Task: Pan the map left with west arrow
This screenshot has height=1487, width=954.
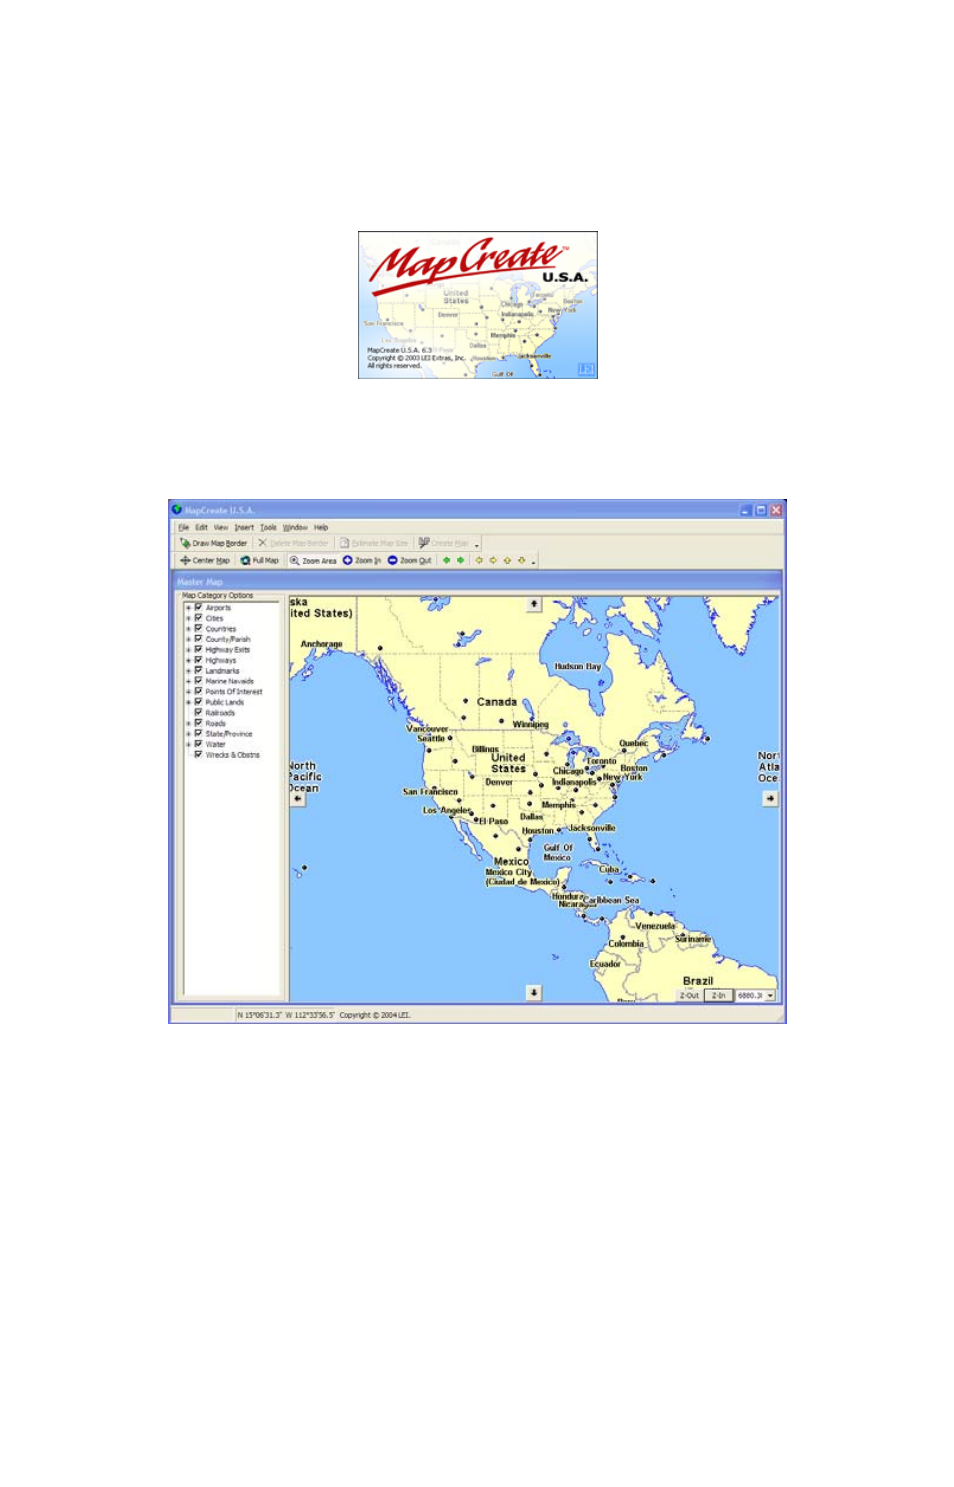Action: click(297, 799)
